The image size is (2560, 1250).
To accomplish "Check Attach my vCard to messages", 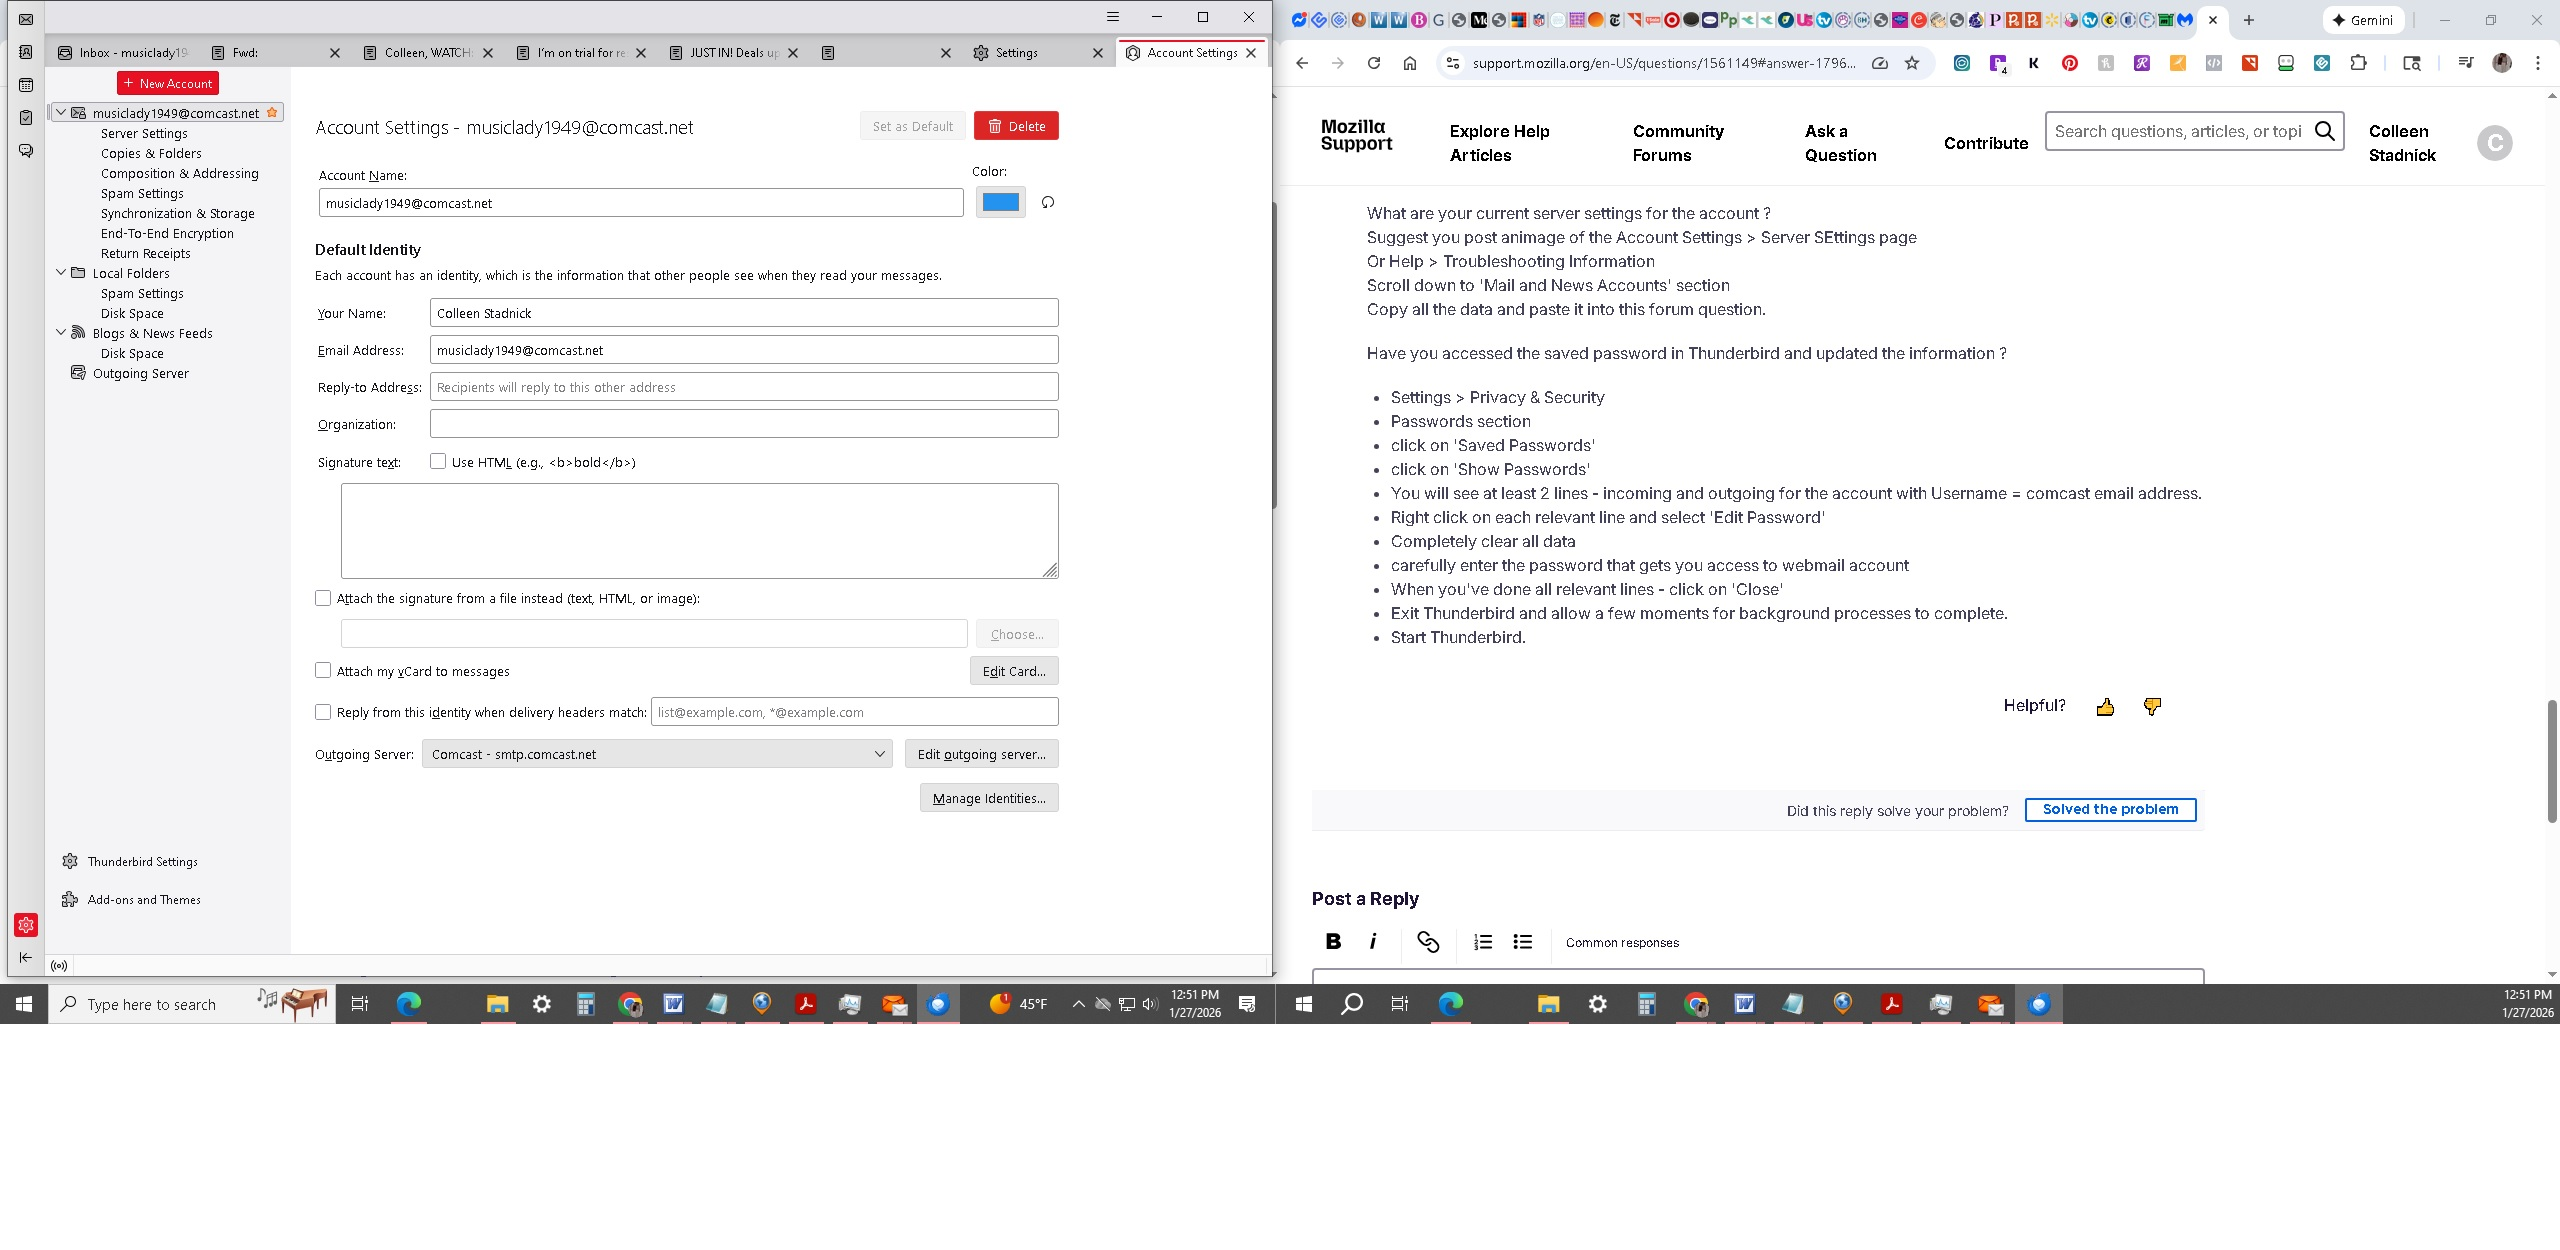I will pos(323,671).
